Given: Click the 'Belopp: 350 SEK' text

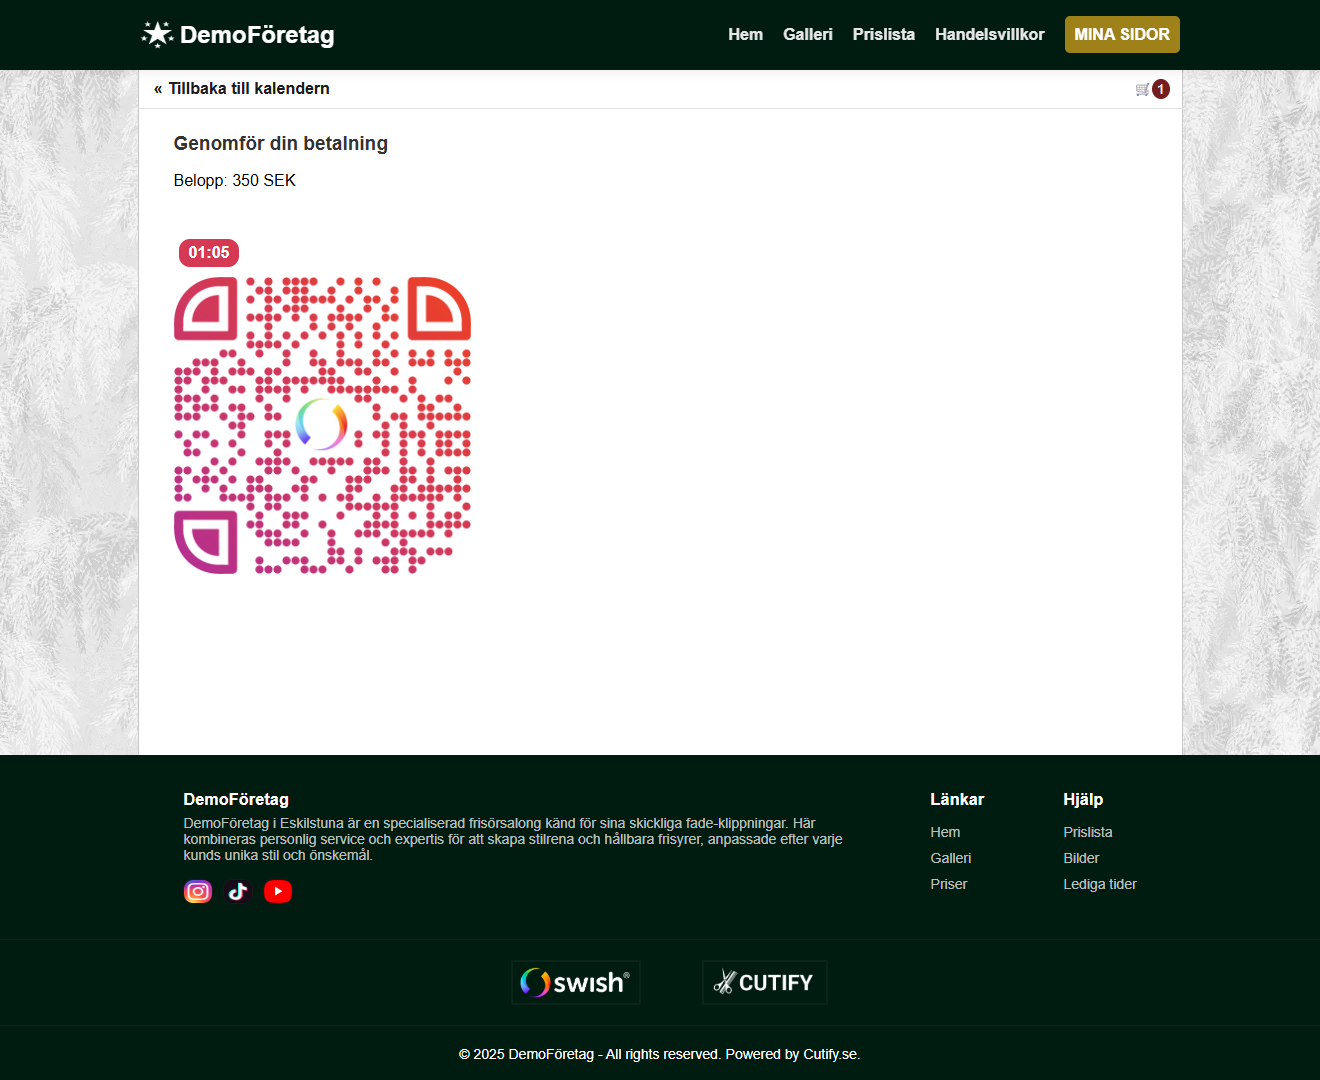Looking at the screenshot, I should (x=235, y=180).
